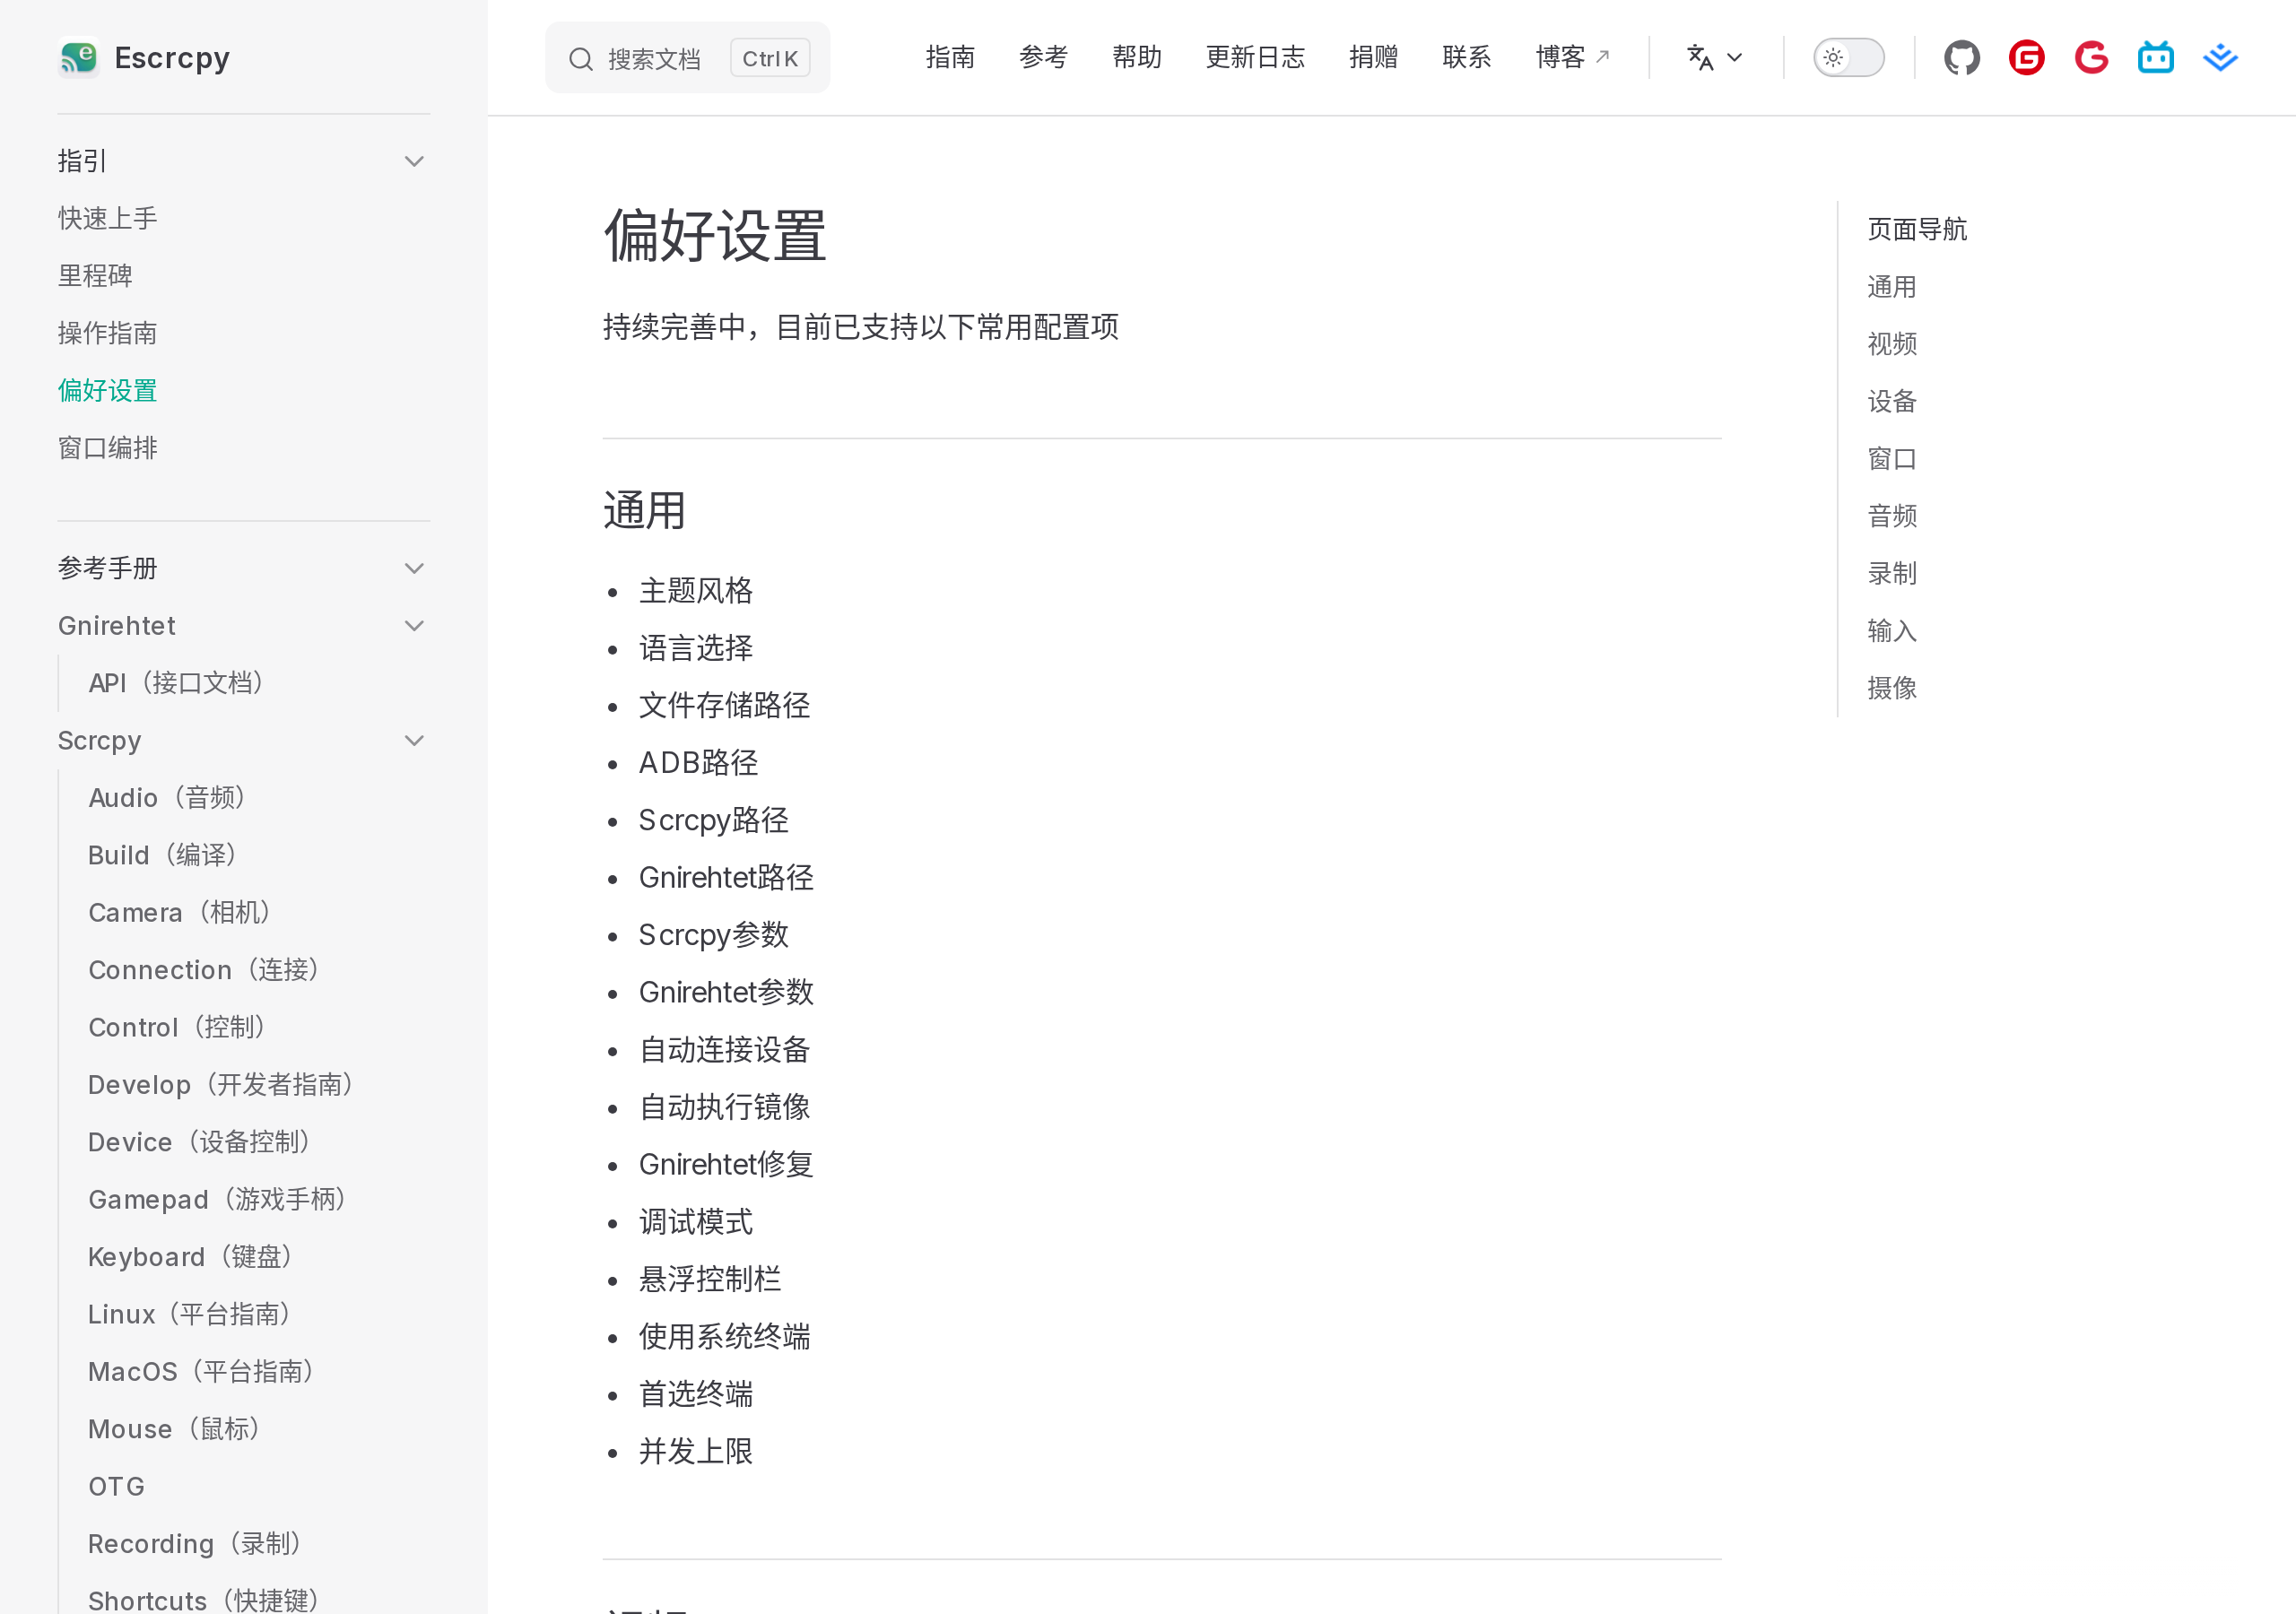Open the language translation menu
This screenshot has width=2296, height=1614.
point(1715,58)
